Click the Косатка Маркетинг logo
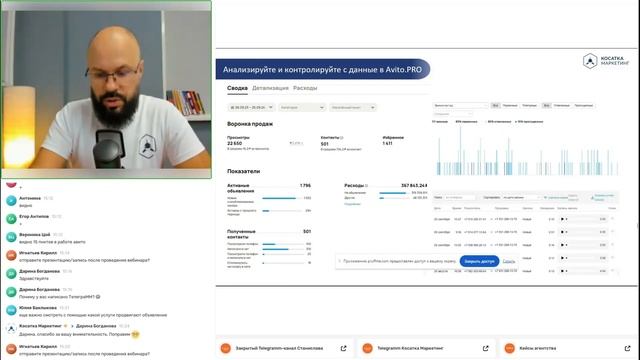Screen dimensions: 640x360 606,61
